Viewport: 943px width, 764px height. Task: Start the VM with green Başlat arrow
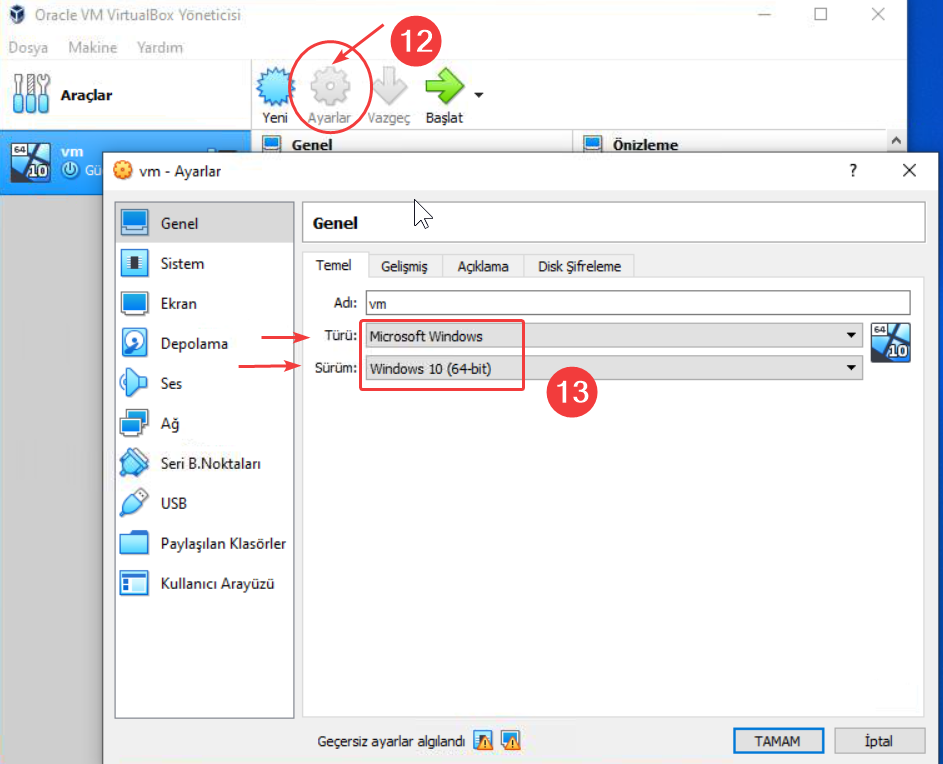[x=444, y=87]
